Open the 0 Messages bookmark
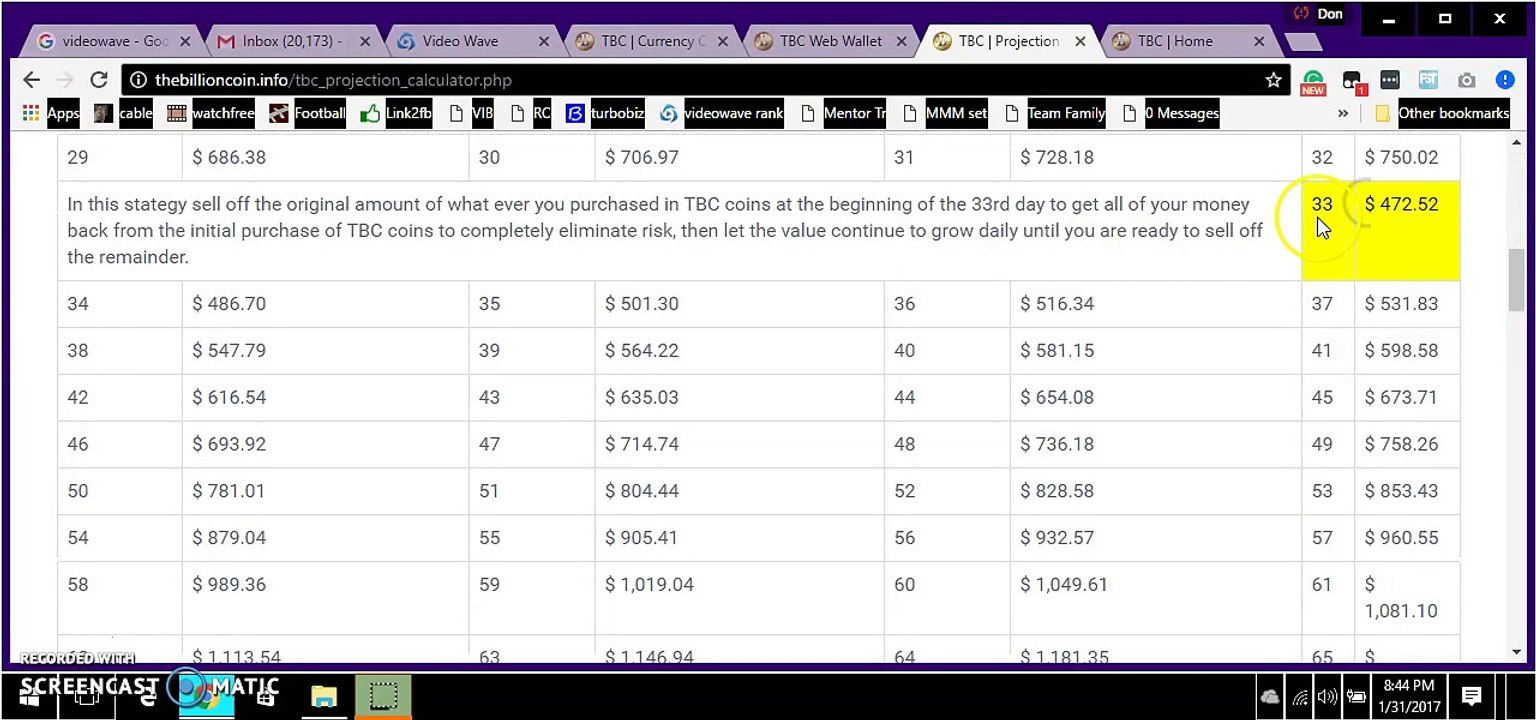 tap(1170, 113)
